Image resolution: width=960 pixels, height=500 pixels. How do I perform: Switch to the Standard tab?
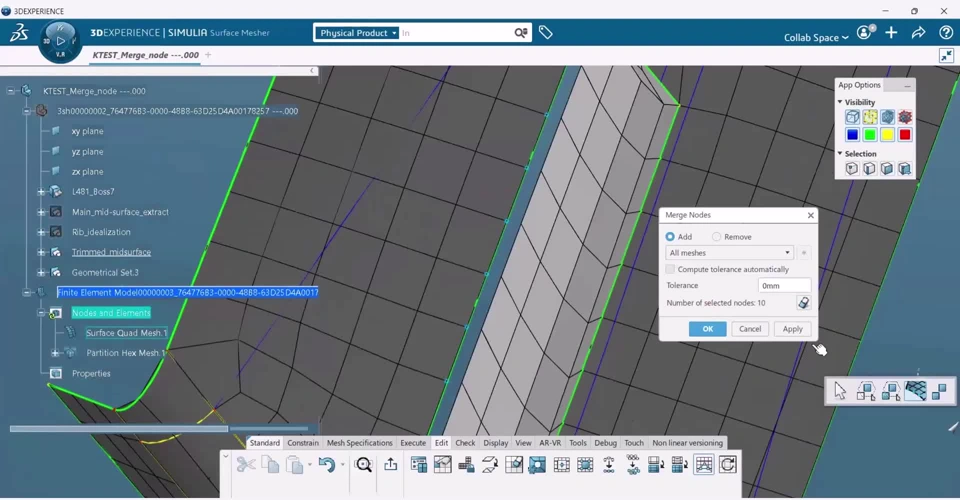[x=264, y=443]
